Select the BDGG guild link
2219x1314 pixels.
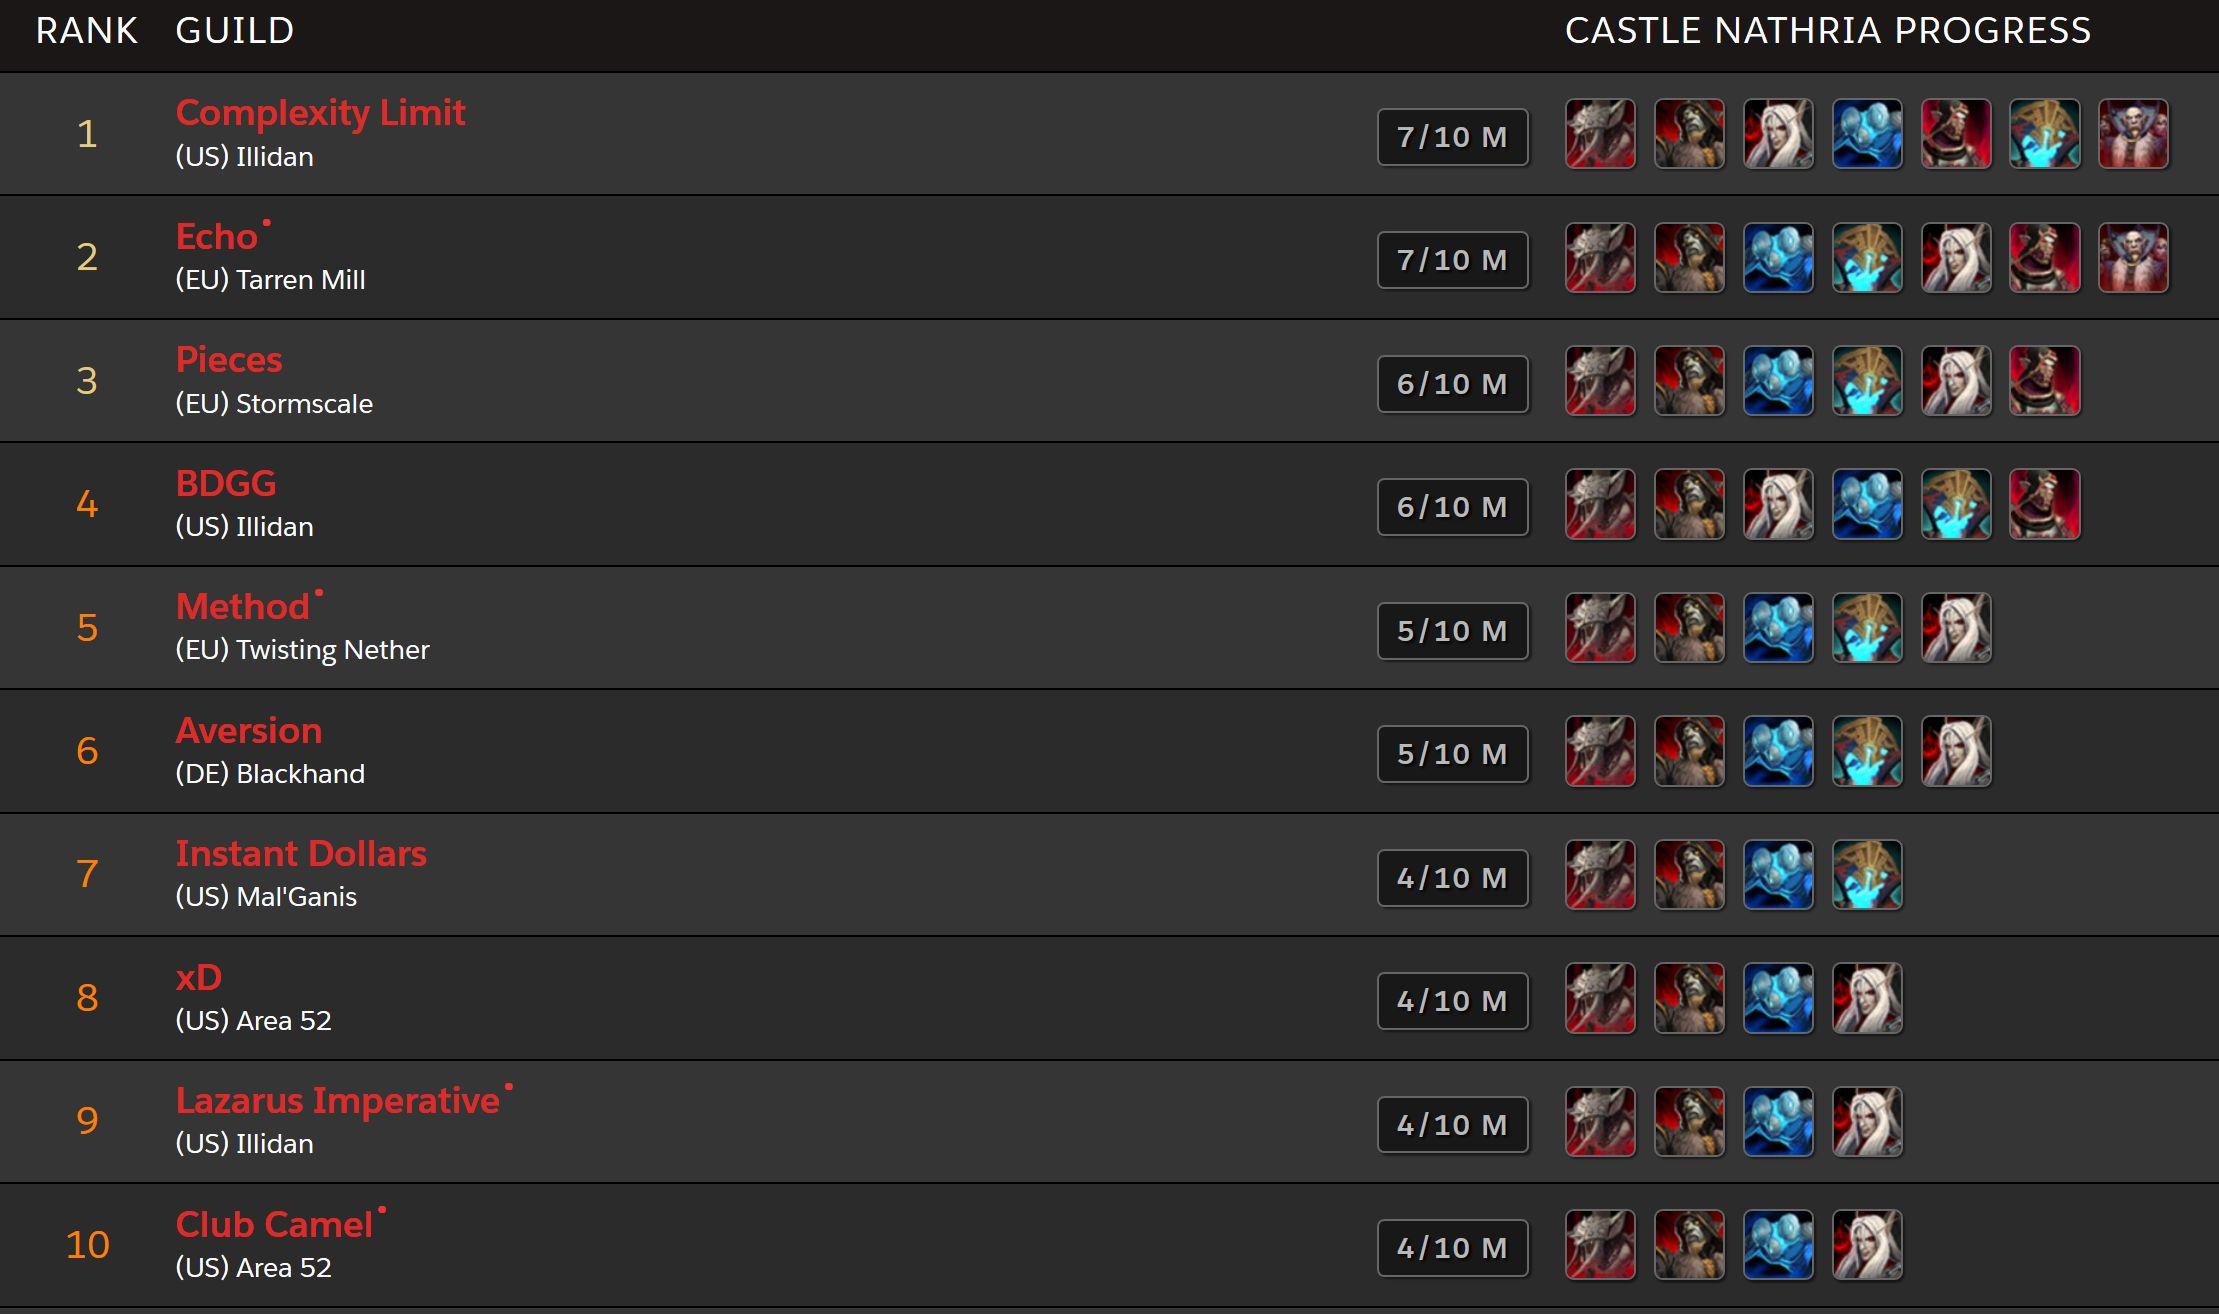pos(226,484)
